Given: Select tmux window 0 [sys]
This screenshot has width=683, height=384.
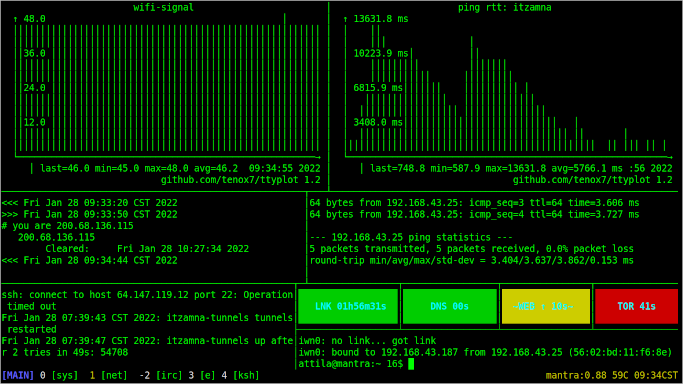Looking at the screenshot, I should tap(59, 375).
